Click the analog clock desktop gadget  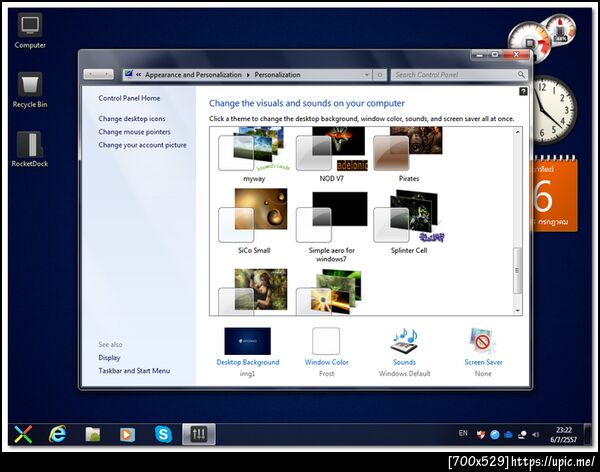click(x=553, y=109)
